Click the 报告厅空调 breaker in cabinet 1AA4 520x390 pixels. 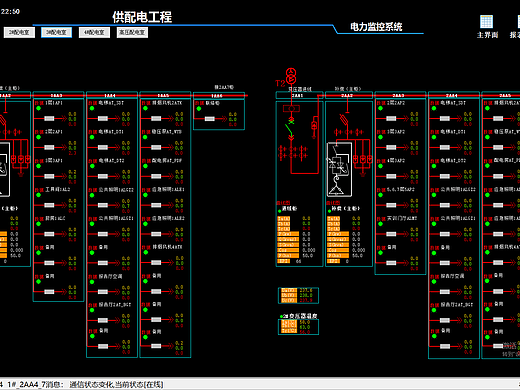tap(103, 292)
